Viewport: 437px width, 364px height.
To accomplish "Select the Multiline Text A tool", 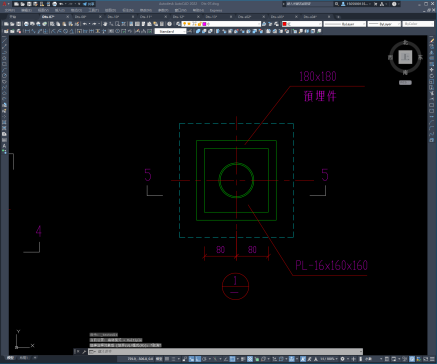I will 4,146.
